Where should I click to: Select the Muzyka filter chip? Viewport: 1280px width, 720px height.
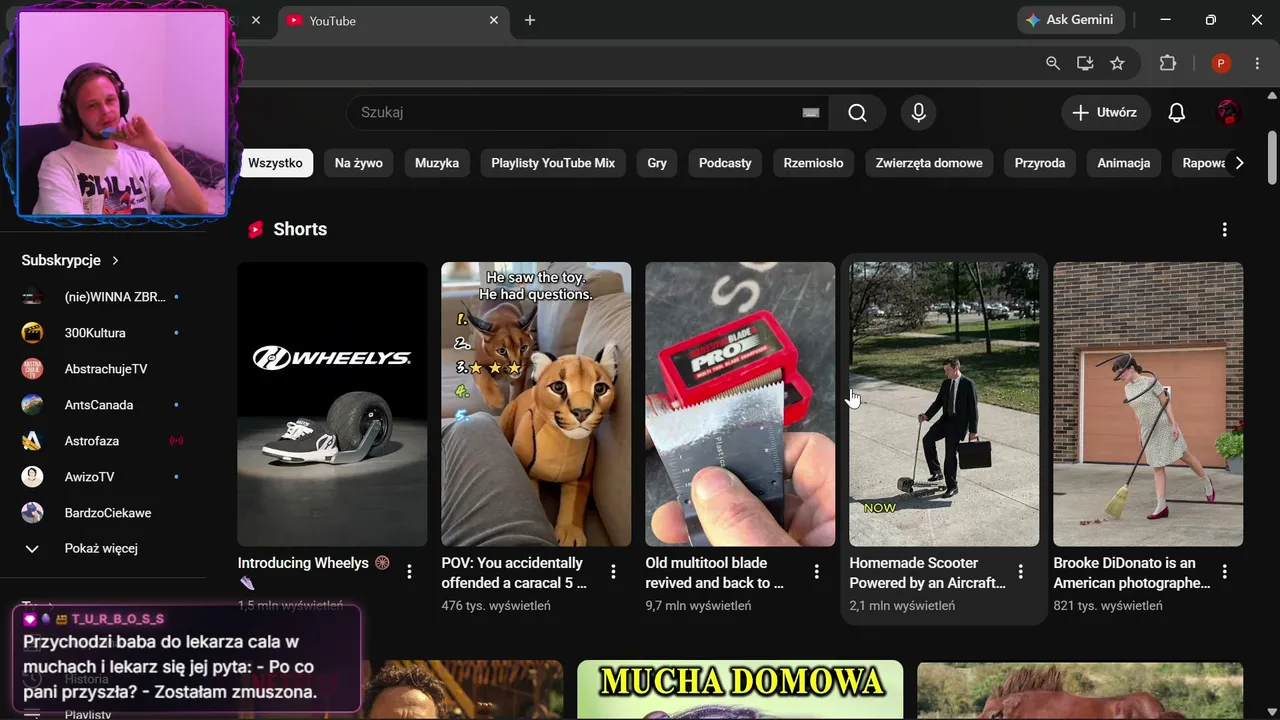437,163
